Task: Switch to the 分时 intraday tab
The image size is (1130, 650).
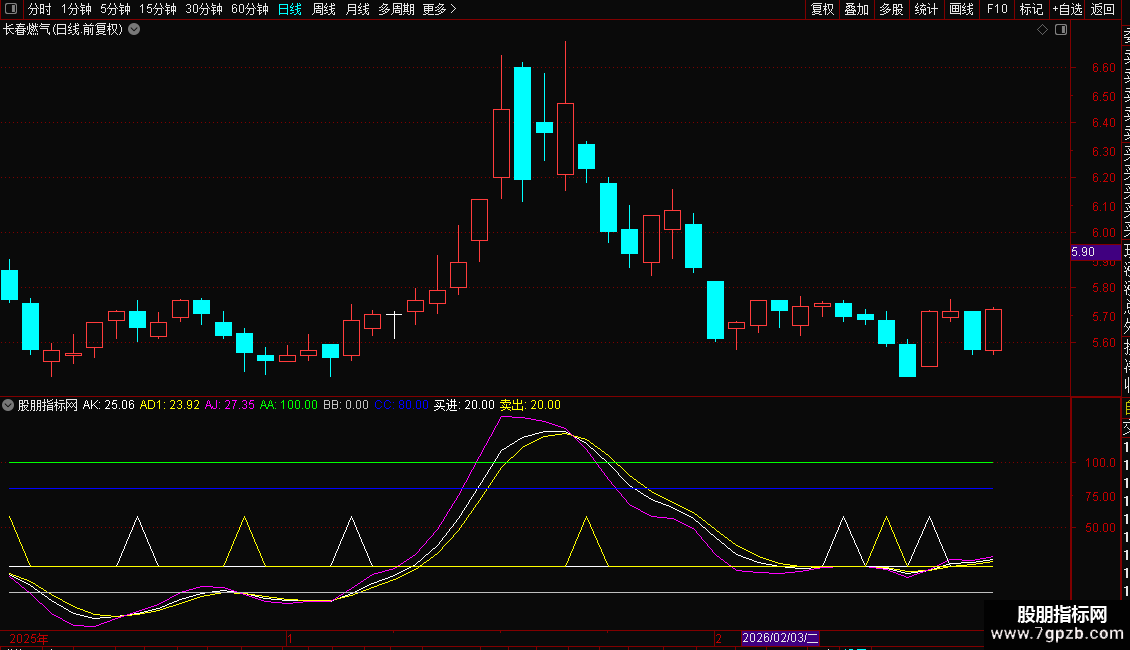Action: pyautogui.click(x=40, y=9)
